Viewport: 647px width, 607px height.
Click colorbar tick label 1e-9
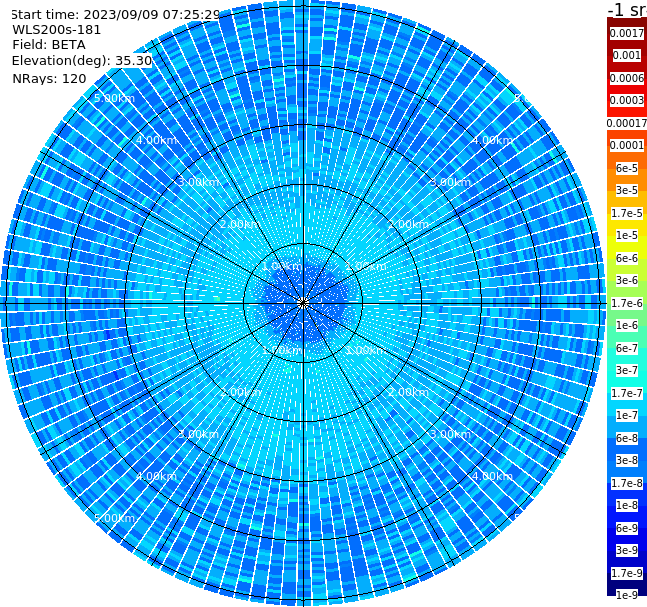[627, 595]
